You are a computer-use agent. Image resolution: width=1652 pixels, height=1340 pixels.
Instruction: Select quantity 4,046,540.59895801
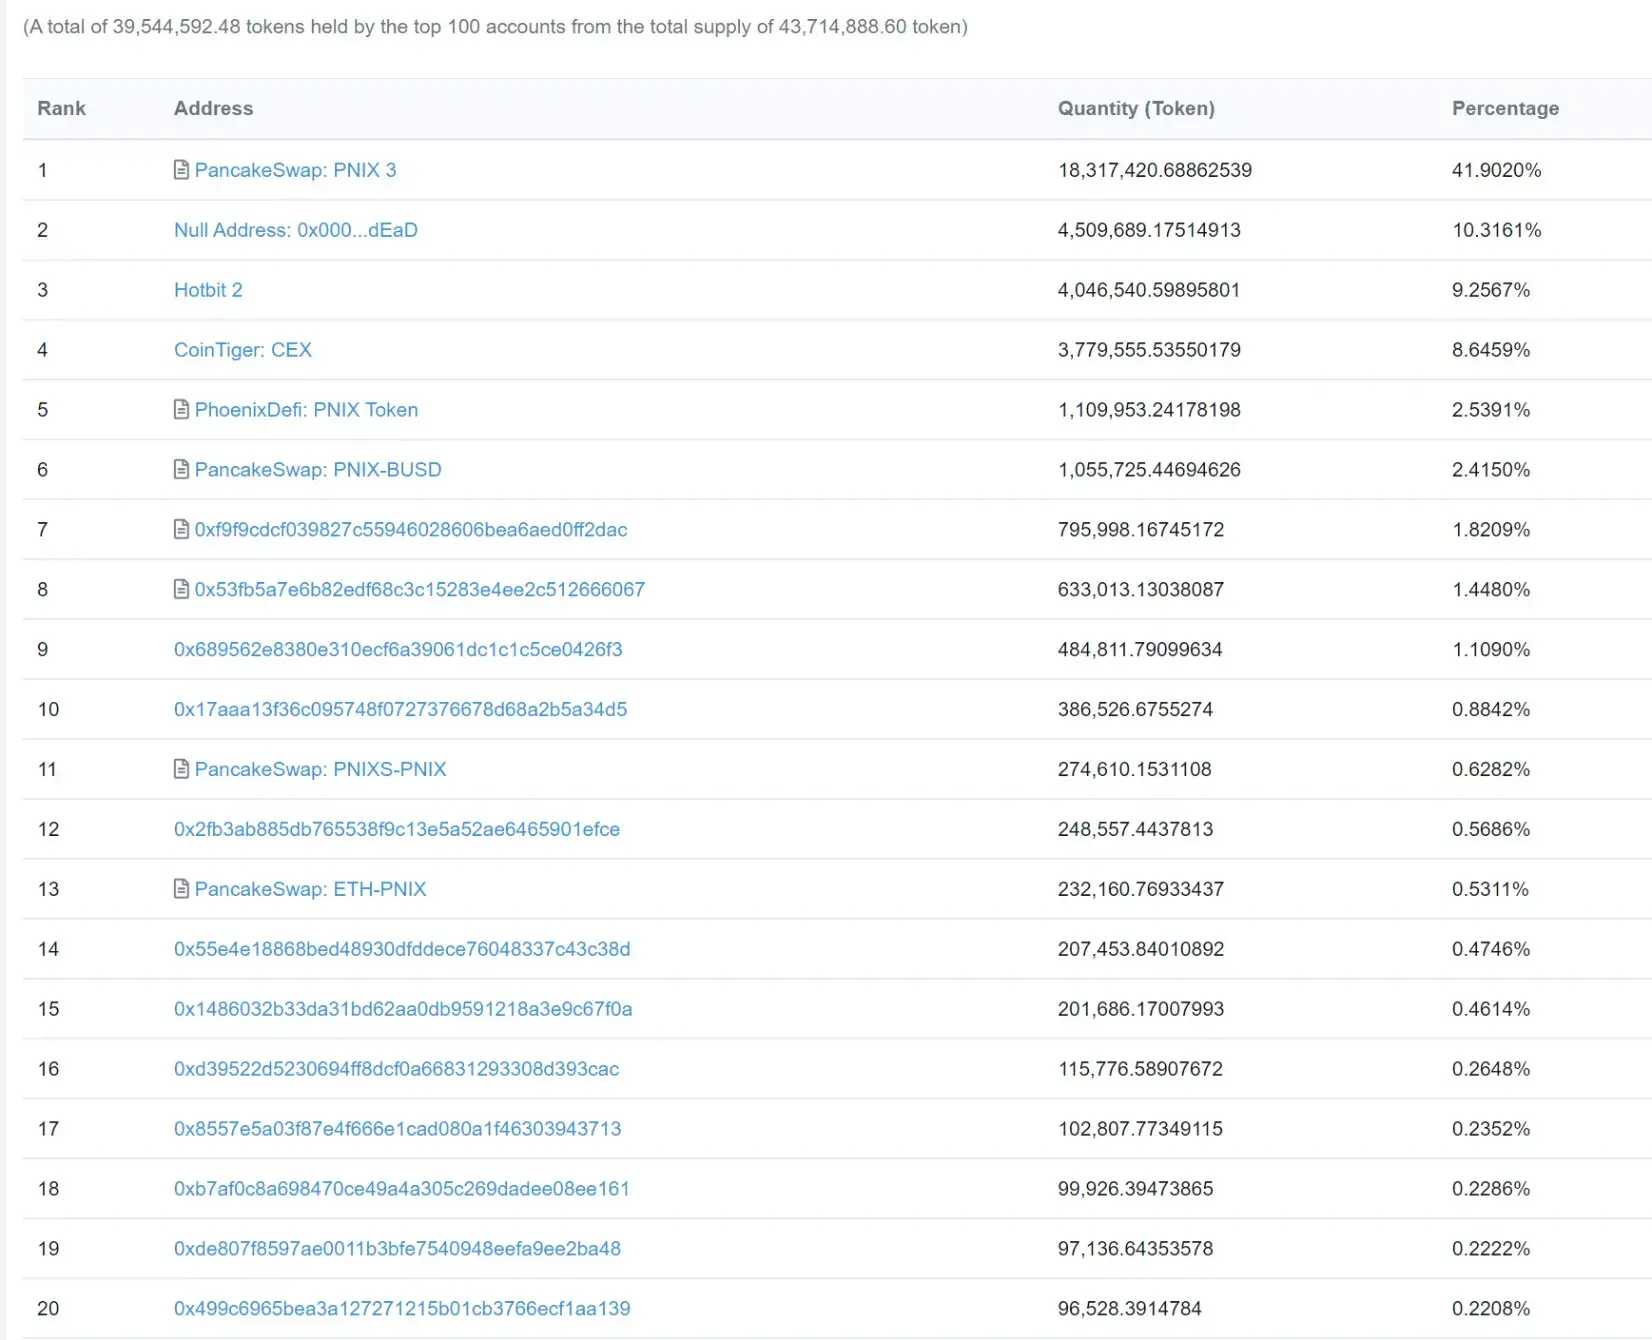pos(1149,290)
